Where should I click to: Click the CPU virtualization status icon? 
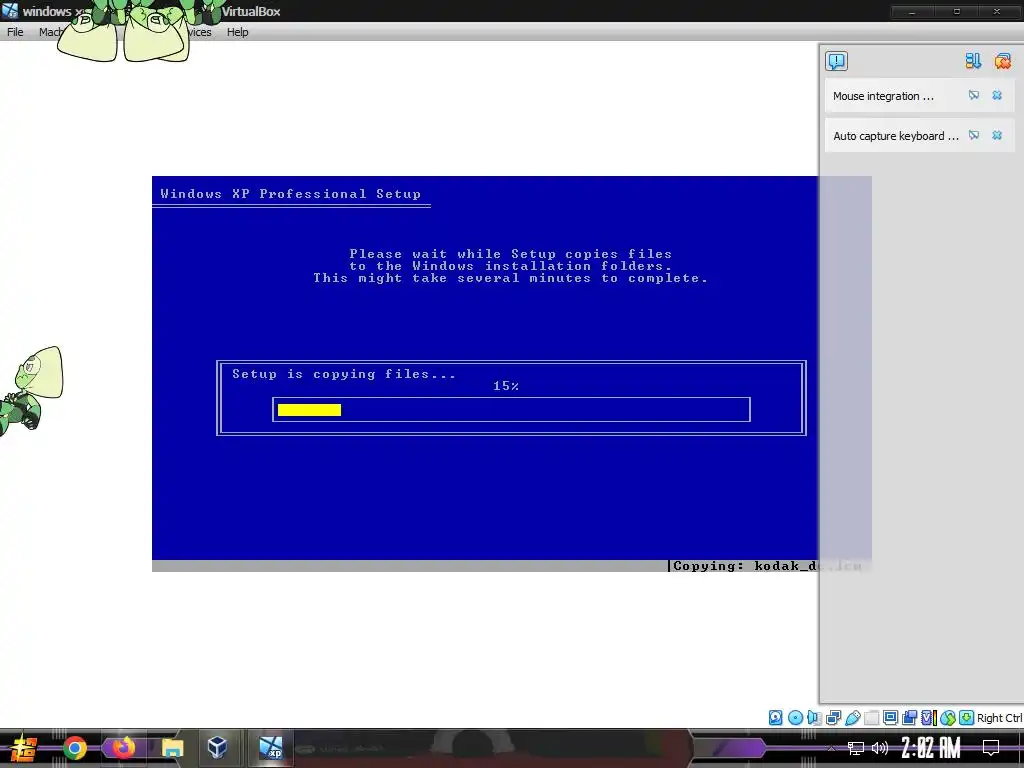coord(929,718)
